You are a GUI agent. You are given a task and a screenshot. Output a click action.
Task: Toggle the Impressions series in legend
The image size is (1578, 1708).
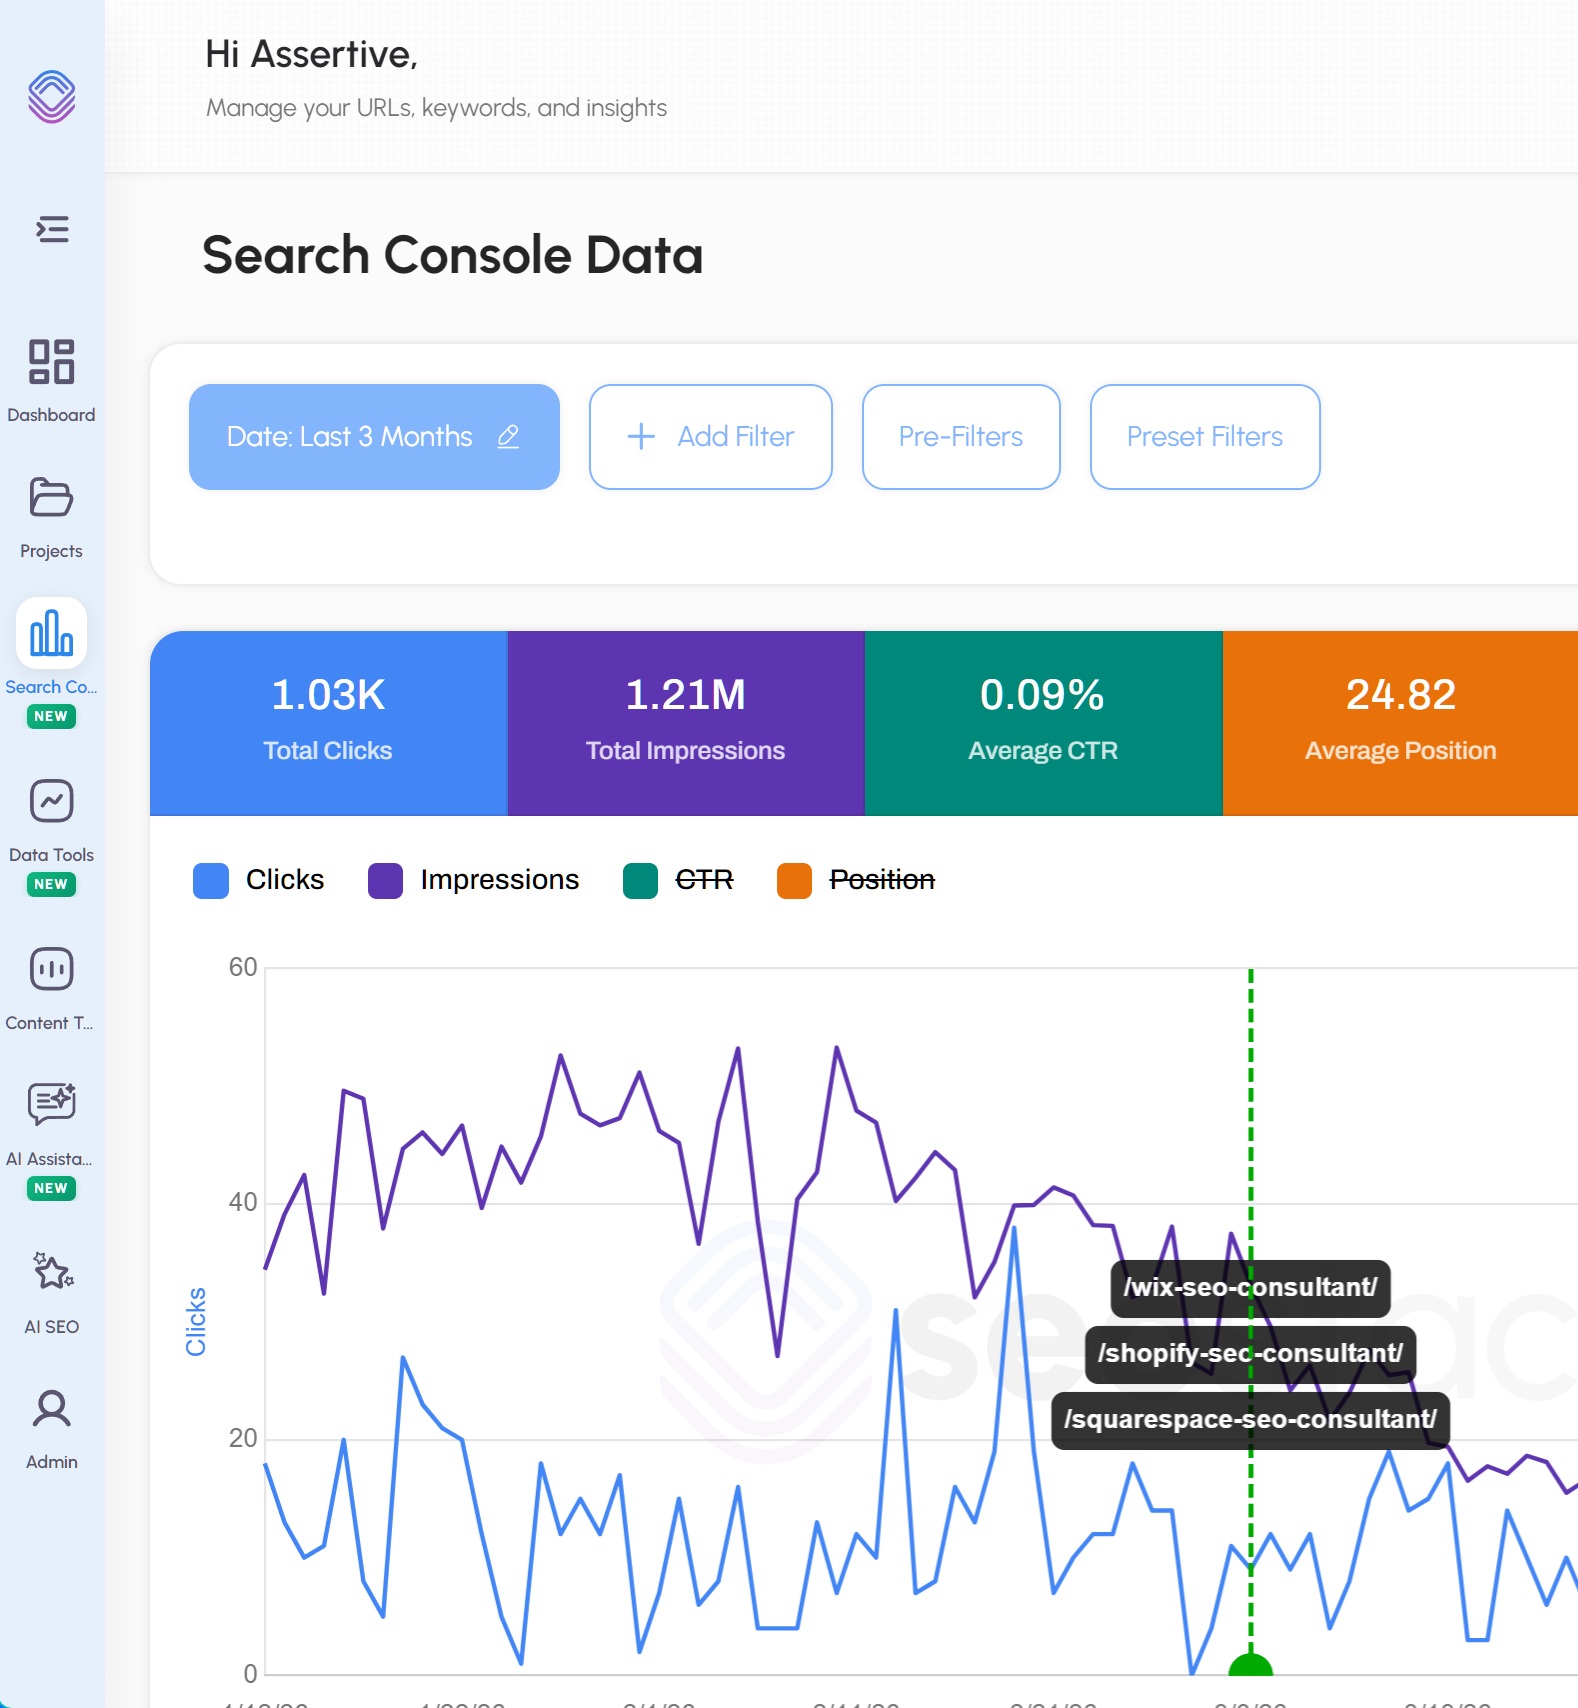pyautogui.click(x=474, y=880)
